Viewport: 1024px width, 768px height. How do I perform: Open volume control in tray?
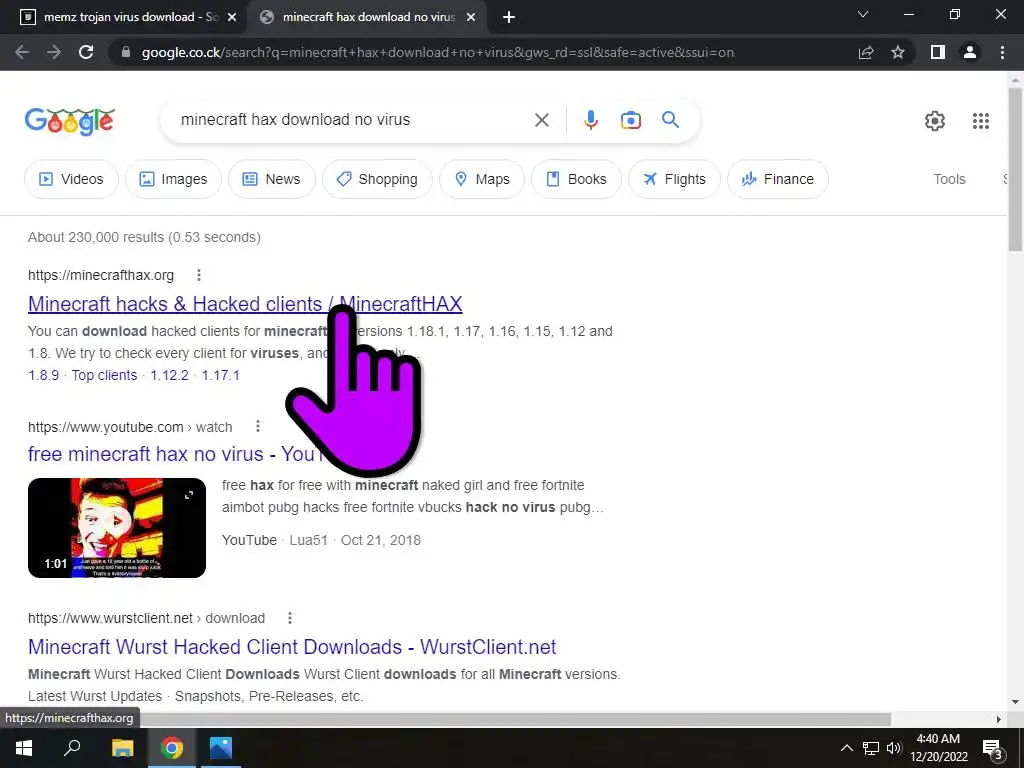point(893,748)
